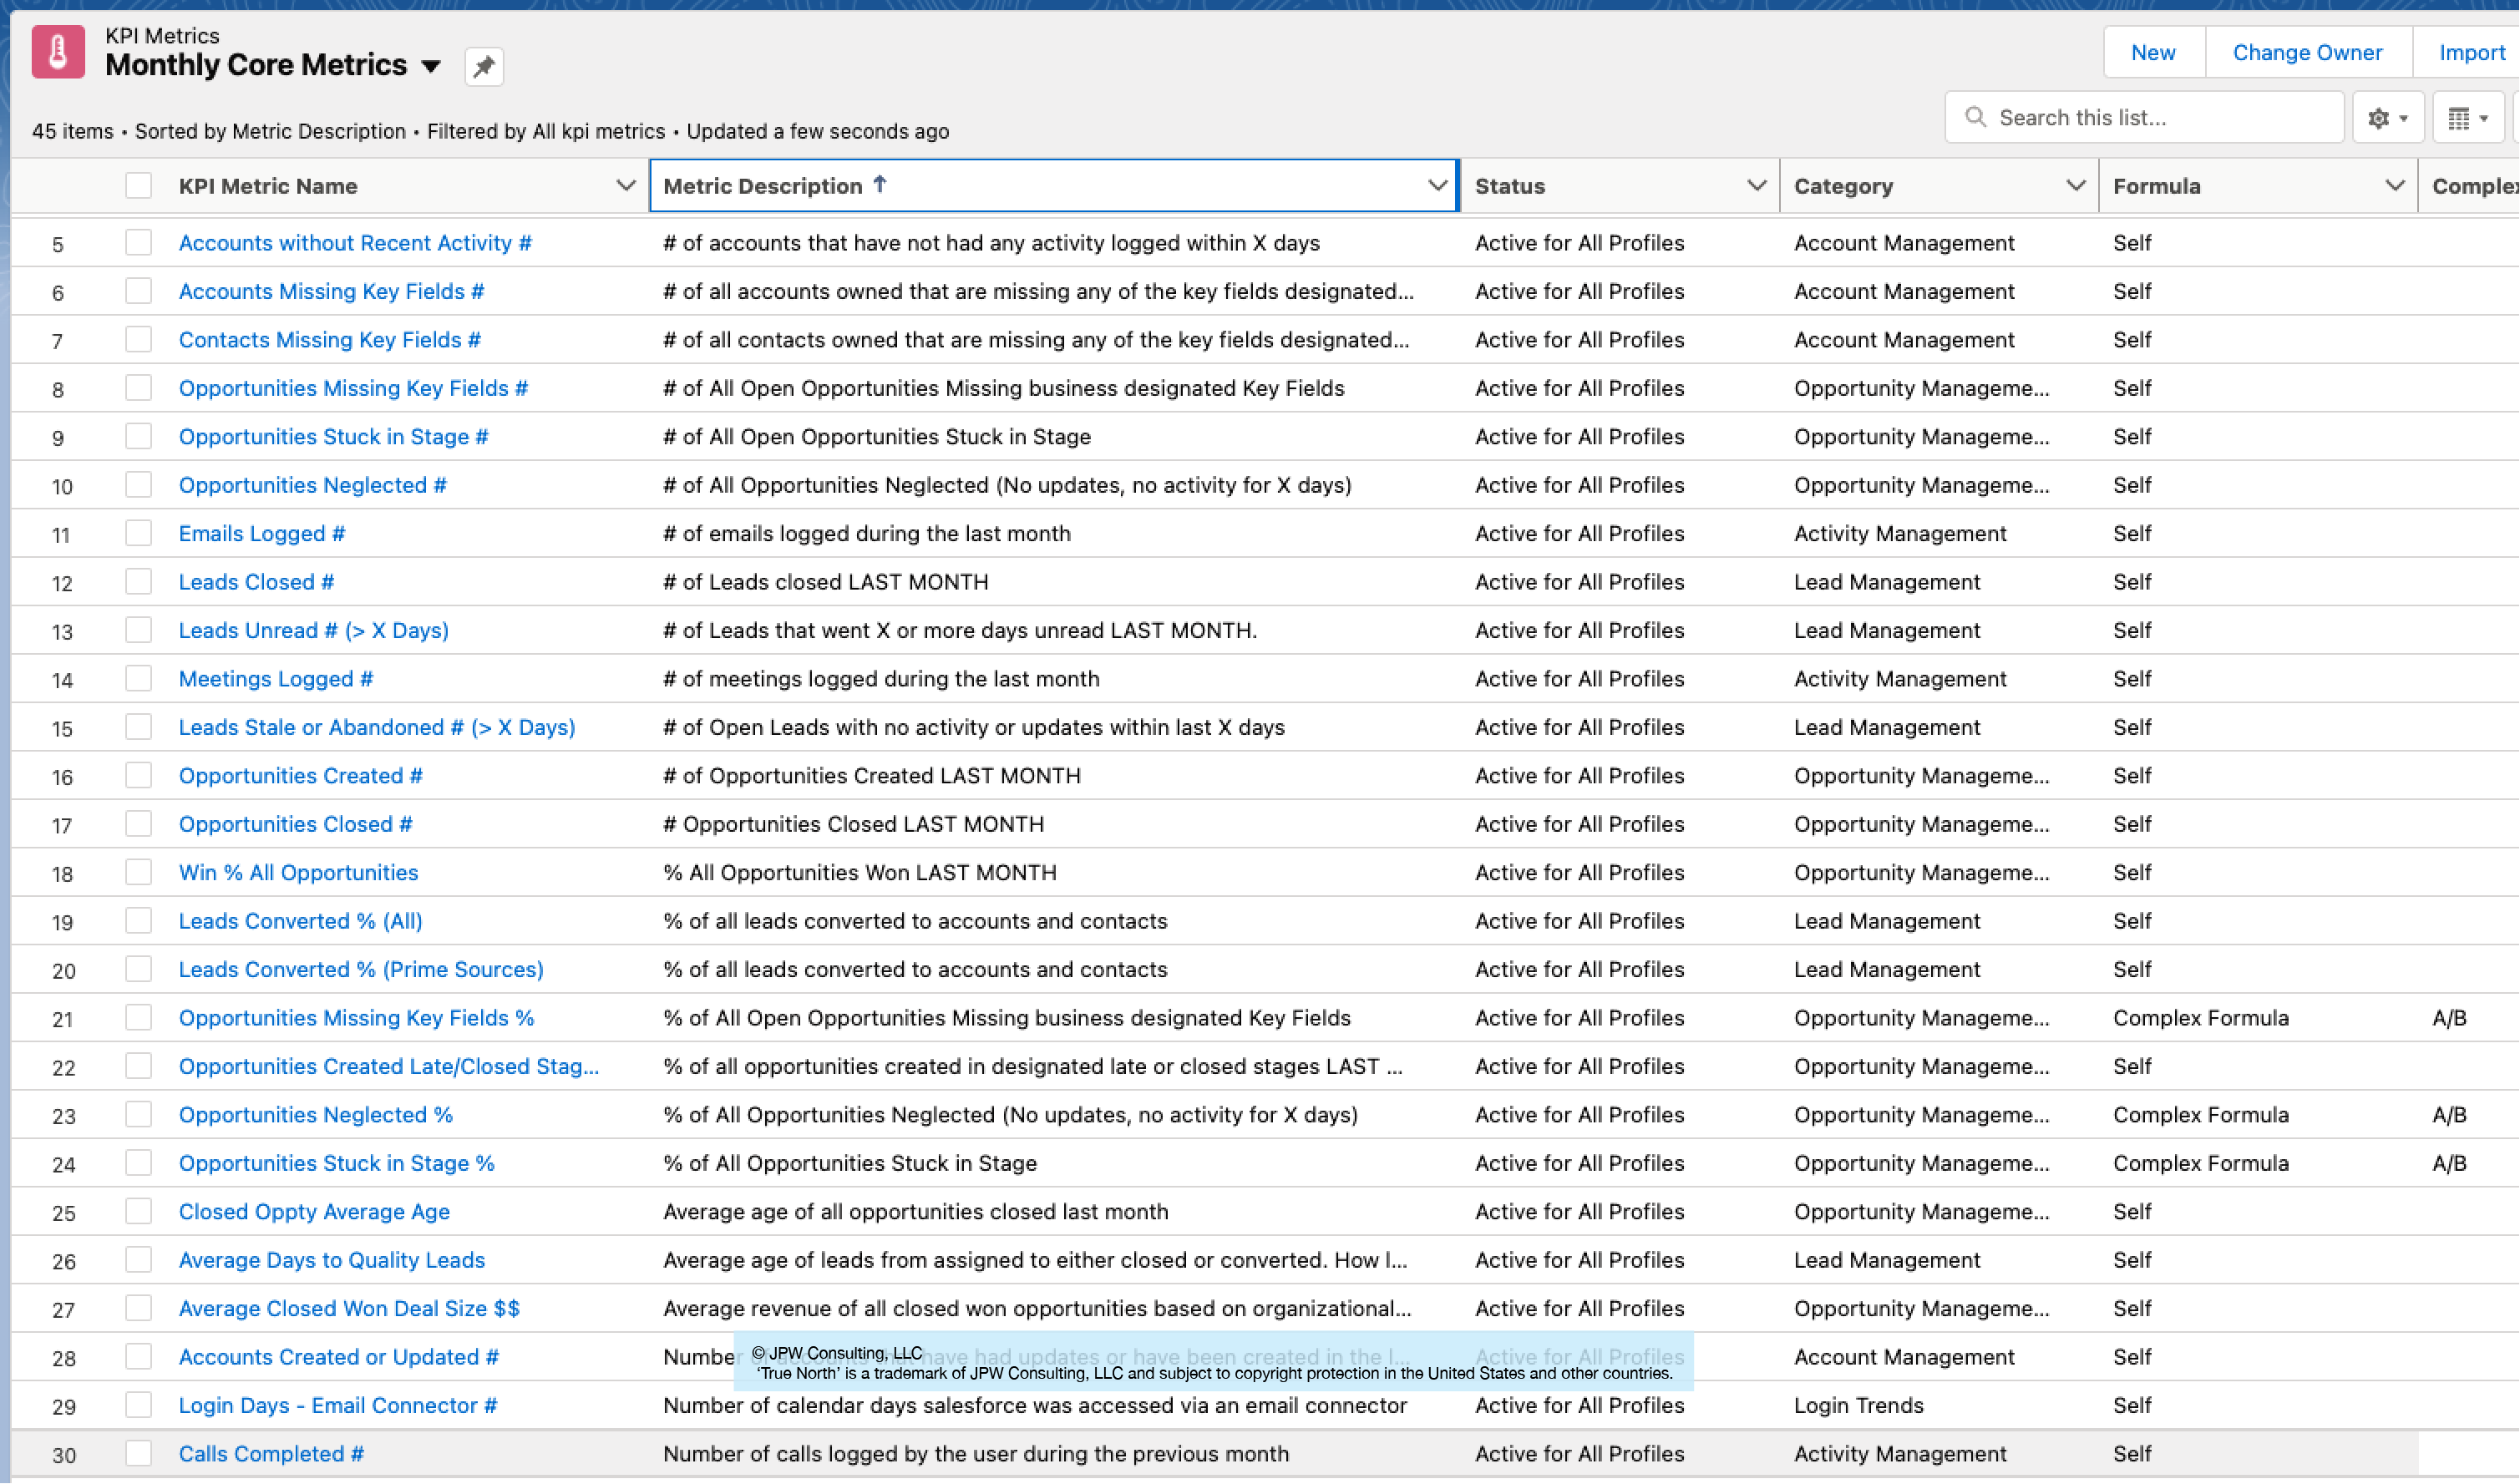Select 'Login Trends' category cell
Viewport: 2520px width, 1484px height.
point(1858,1406)
